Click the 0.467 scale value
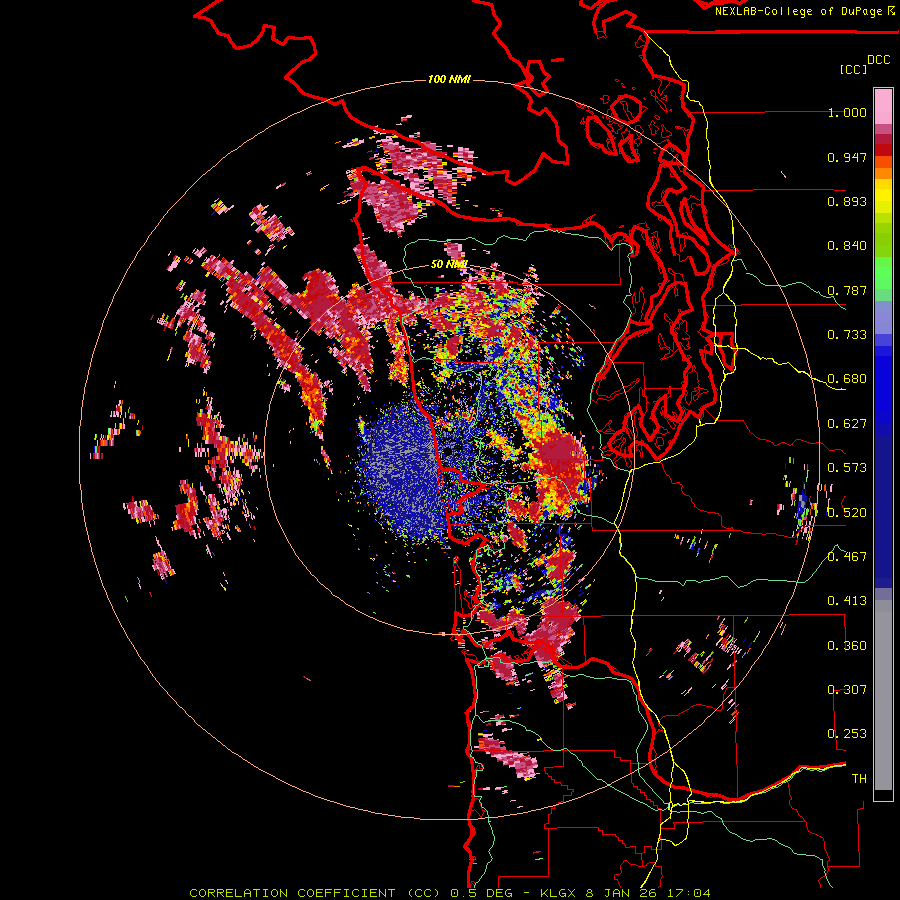Screen dimensions: 900x900 coord(847,557)
